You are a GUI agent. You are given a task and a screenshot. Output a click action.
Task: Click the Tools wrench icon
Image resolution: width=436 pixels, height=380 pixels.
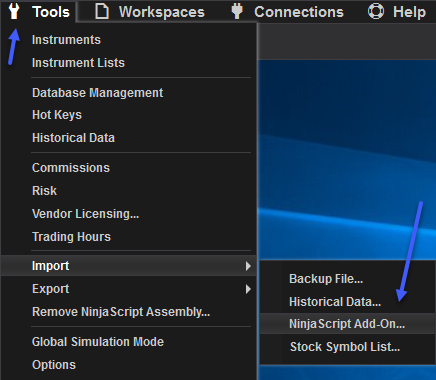(14, 11)
